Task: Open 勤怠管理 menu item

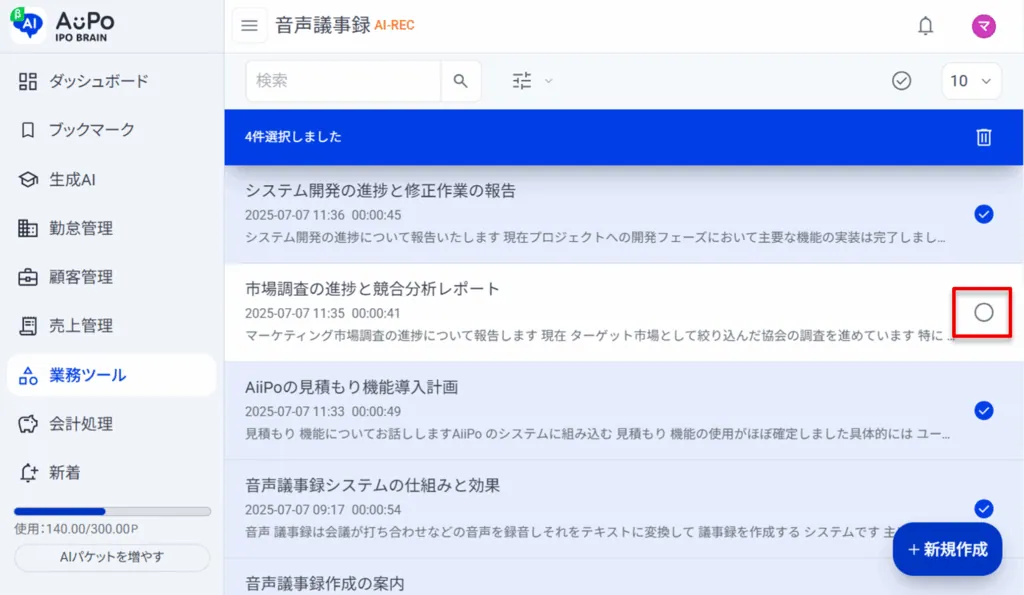Action: [x=112, y=228]
